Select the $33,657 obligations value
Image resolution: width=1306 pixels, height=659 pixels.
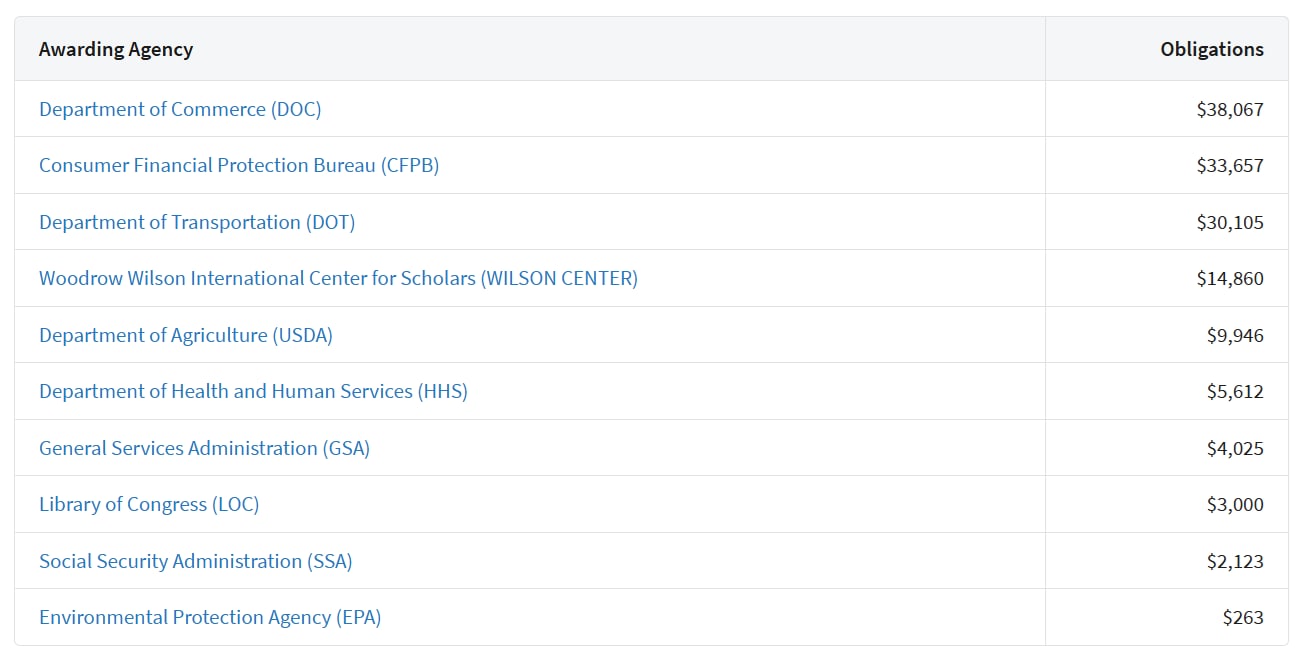click(1230, 165)
